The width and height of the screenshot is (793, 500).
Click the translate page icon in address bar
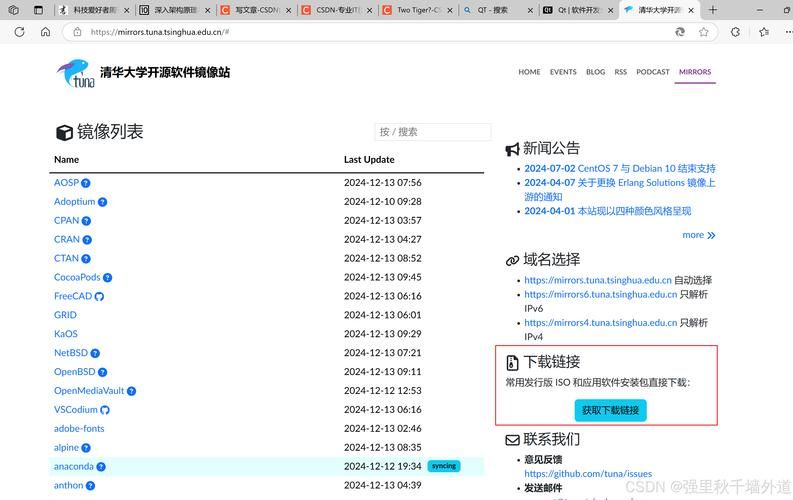(x=680, y=32)
